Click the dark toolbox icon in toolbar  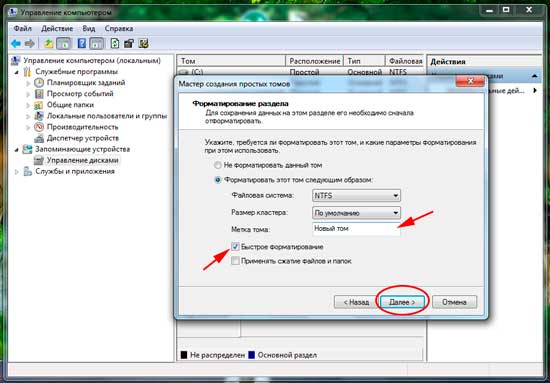tap(129, 43)
